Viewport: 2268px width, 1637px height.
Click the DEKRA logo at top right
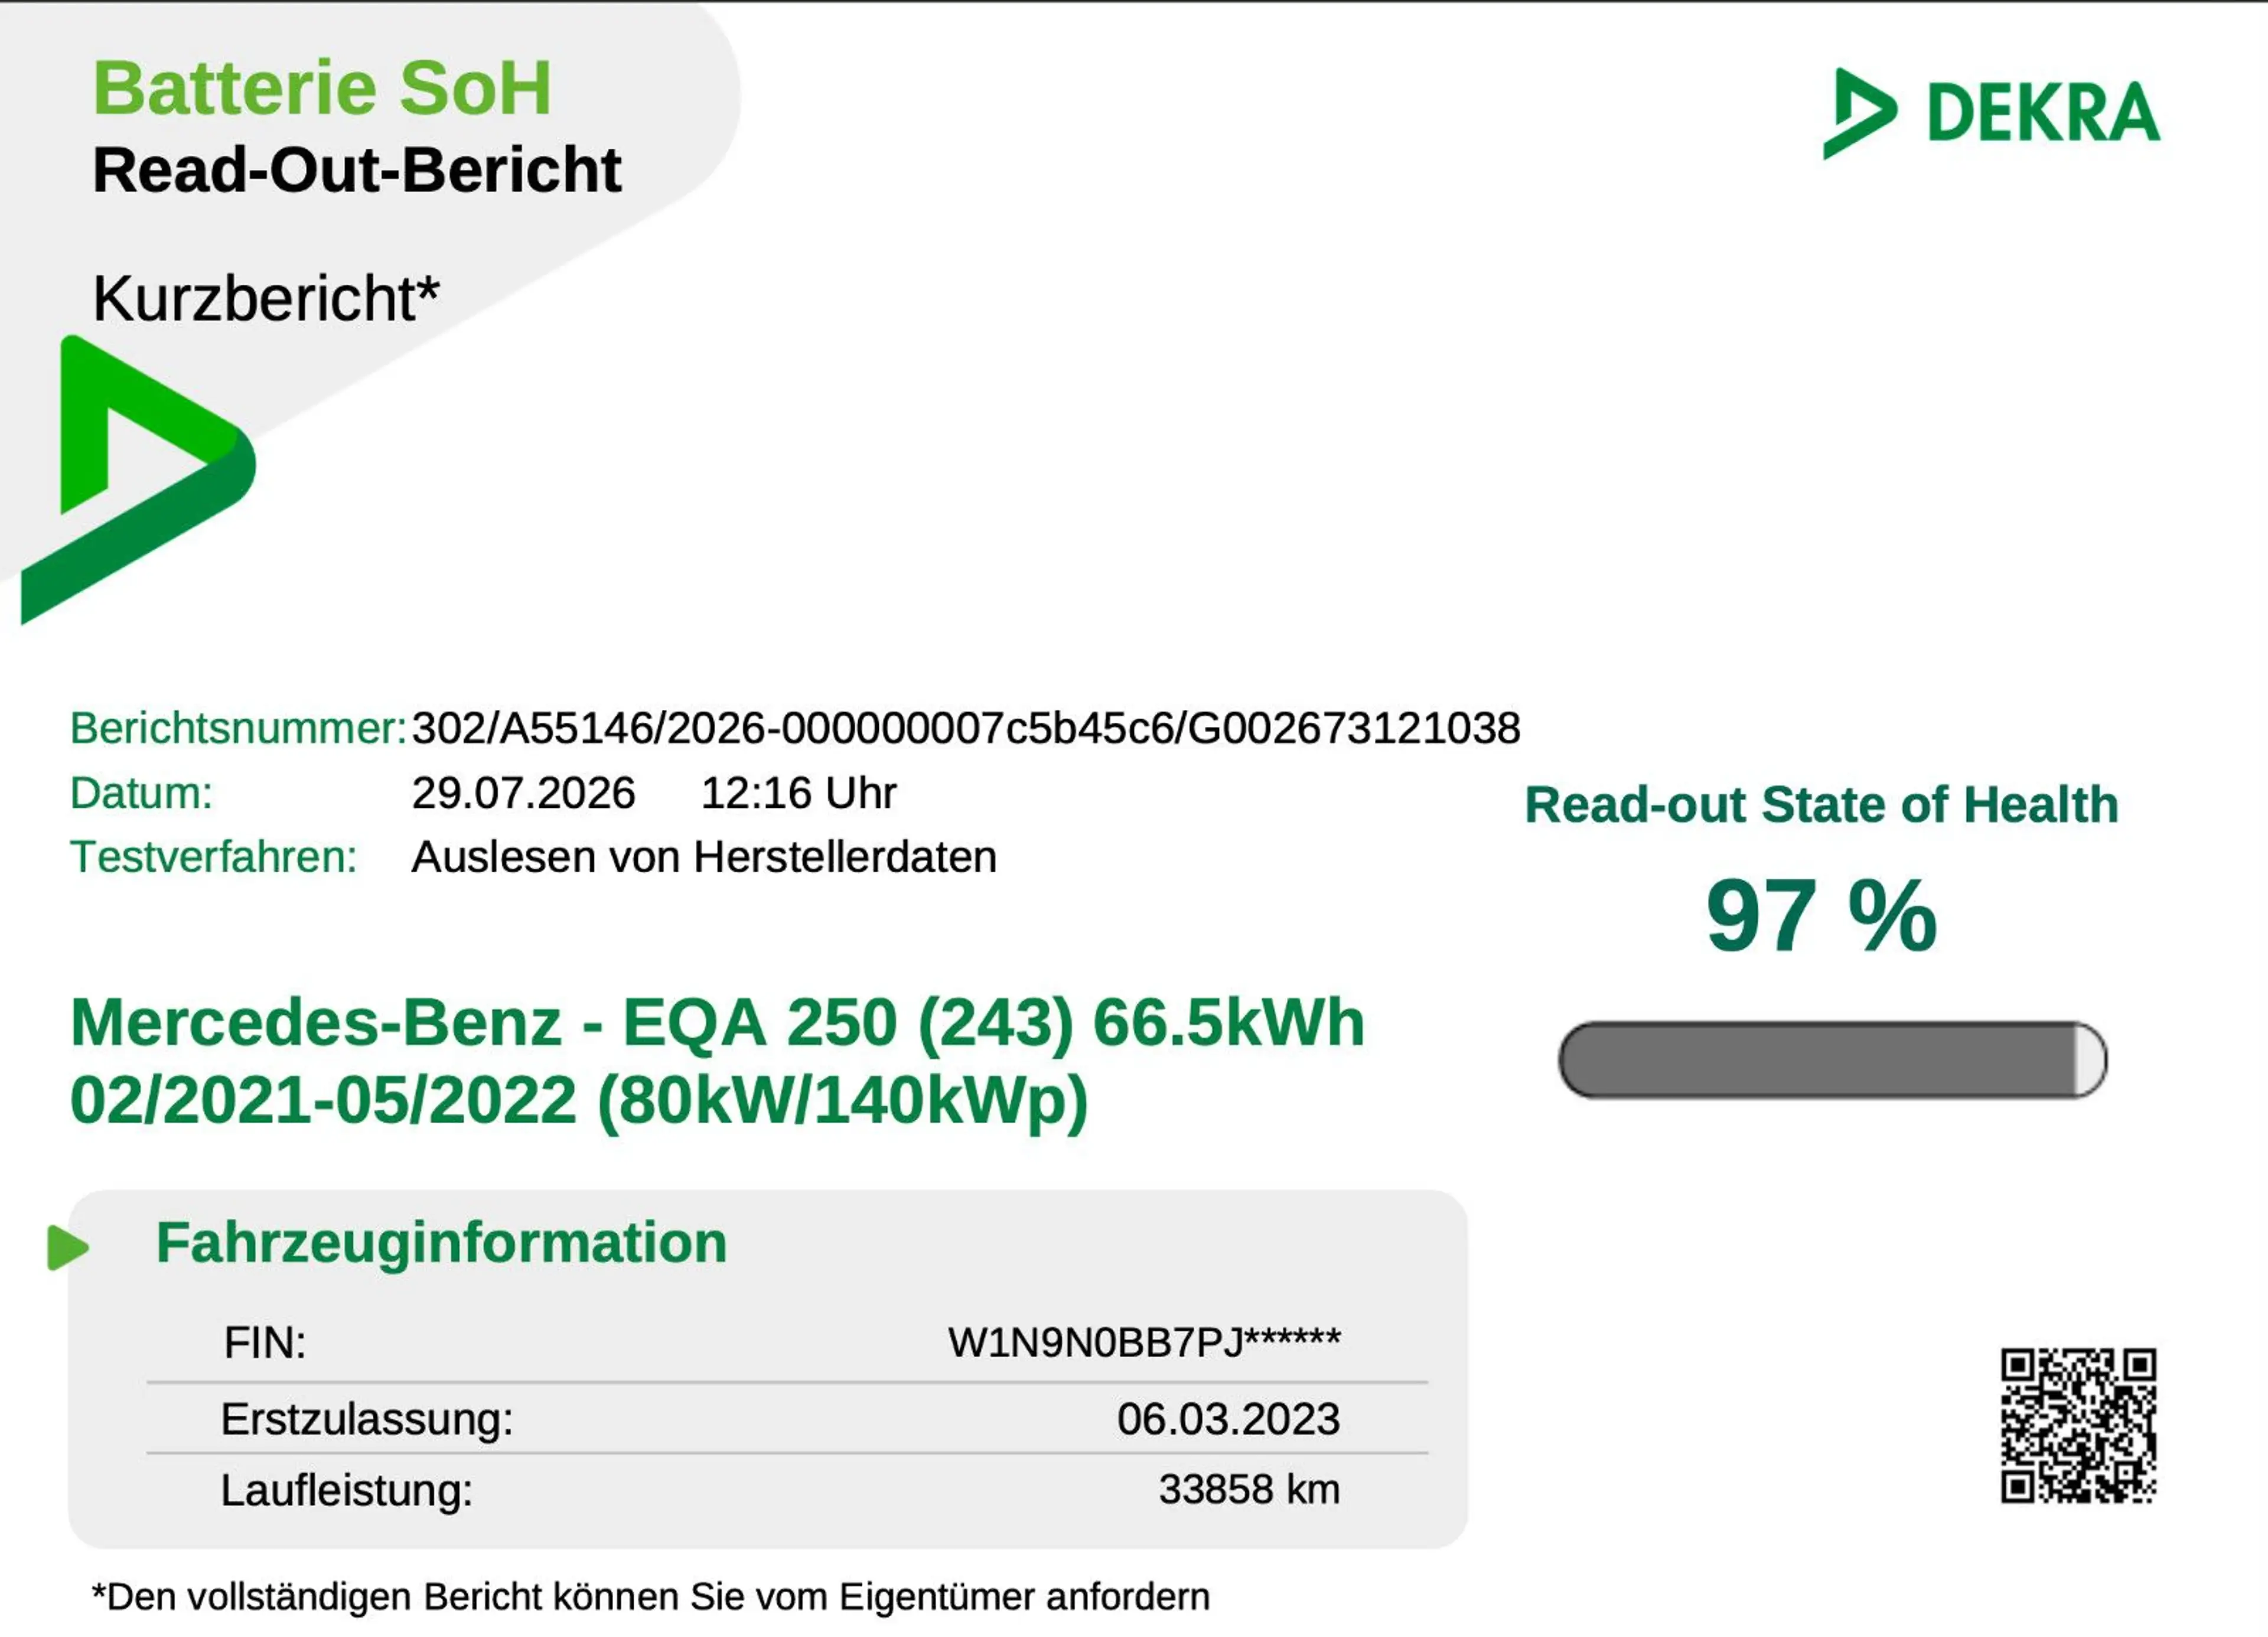click(x=1991, y=113)
